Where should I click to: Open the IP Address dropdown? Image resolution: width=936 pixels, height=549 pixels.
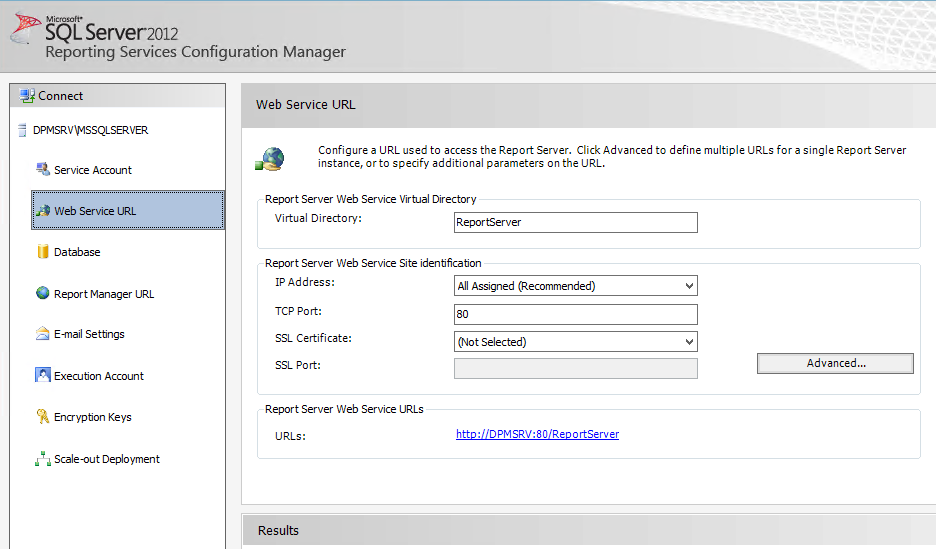[x=575, y=286]
